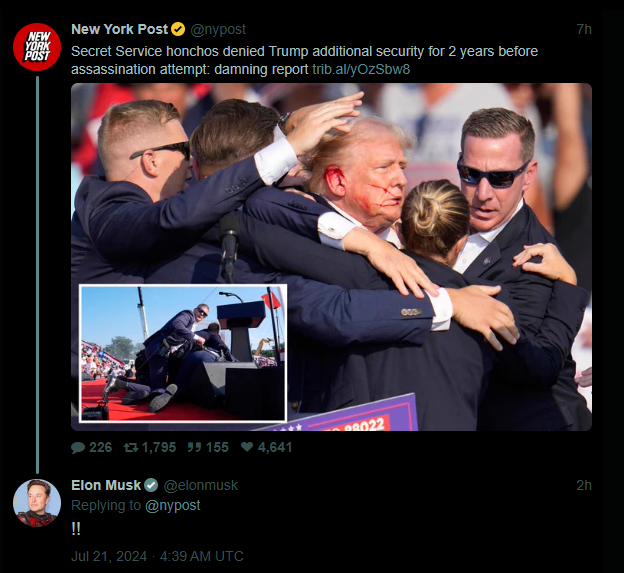The image size is (624, 573).
Task: Open the Elon Musk display name
Action: coord(106,485)
